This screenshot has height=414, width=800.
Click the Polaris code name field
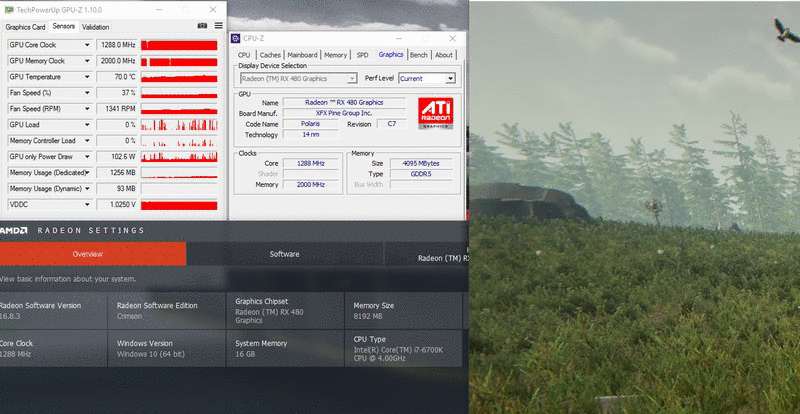coord(310,124)
